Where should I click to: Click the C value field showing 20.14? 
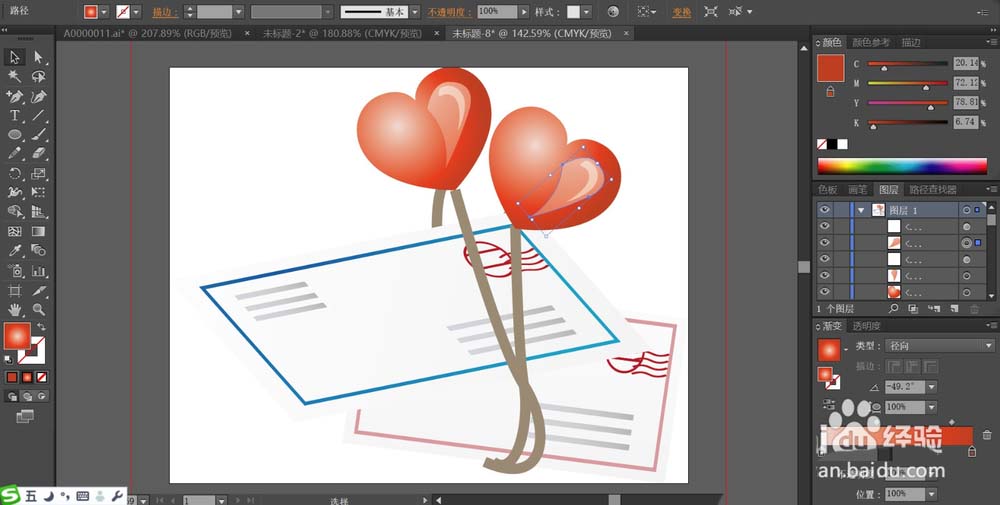click(x=966, y=63)
